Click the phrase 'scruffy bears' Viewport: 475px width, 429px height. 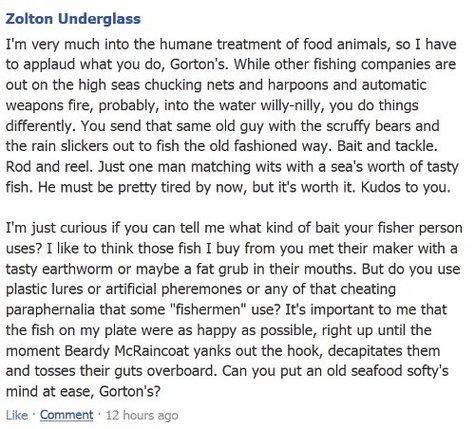(x=382, y=126)
